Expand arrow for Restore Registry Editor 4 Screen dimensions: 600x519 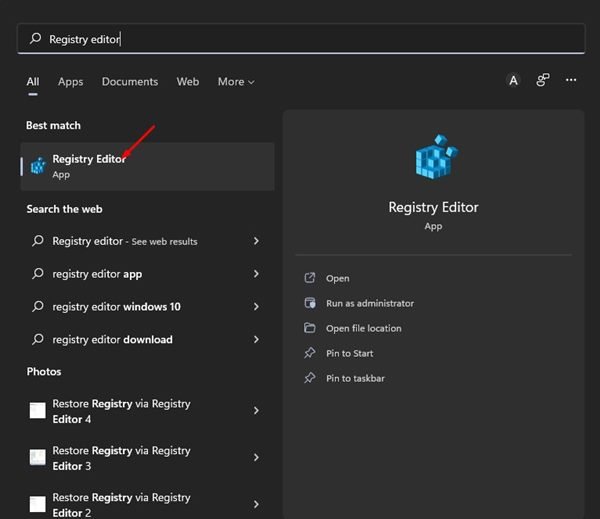pyautogui.click(x=256, y=411)
